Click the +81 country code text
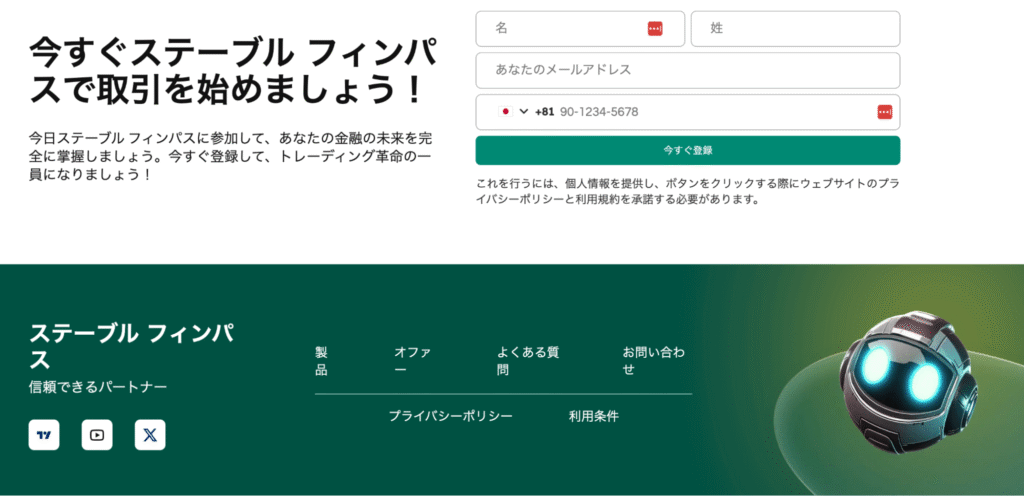The image size is (1024, 496). [x=544, y=112]
